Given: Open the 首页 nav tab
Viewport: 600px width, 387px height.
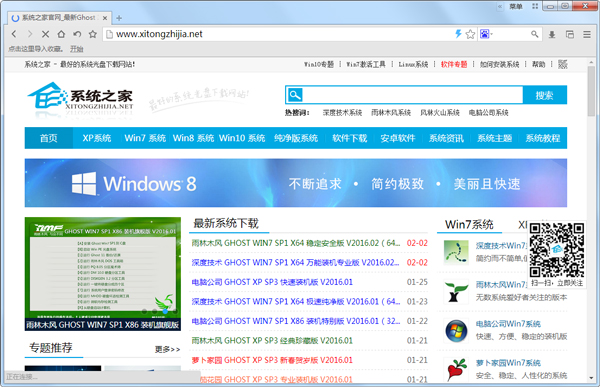Looking at the screenshot, I should pos(49,138).
